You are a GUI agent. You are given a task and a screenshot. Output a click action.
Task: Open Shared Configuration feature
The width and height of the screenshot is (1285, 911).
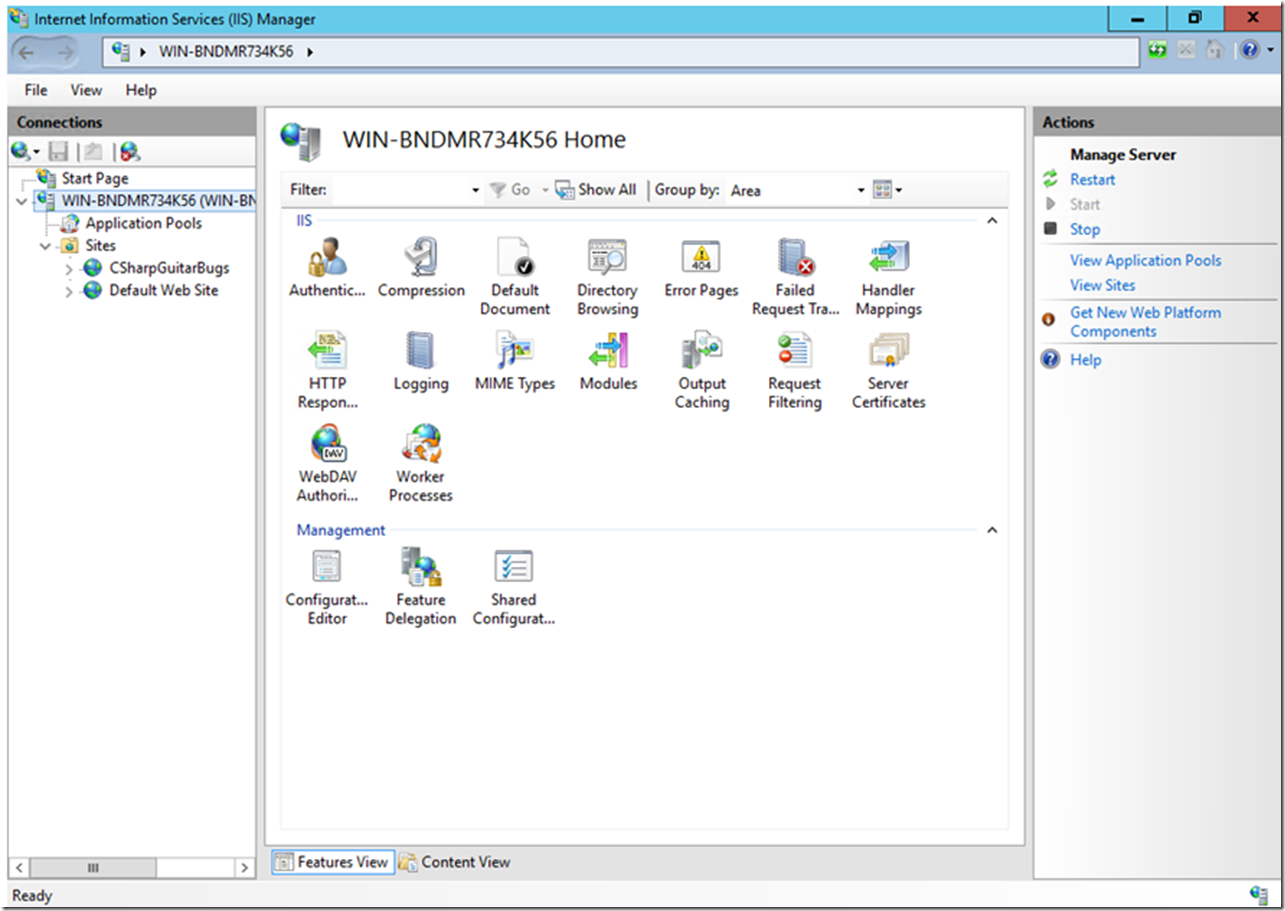point(514,586)
